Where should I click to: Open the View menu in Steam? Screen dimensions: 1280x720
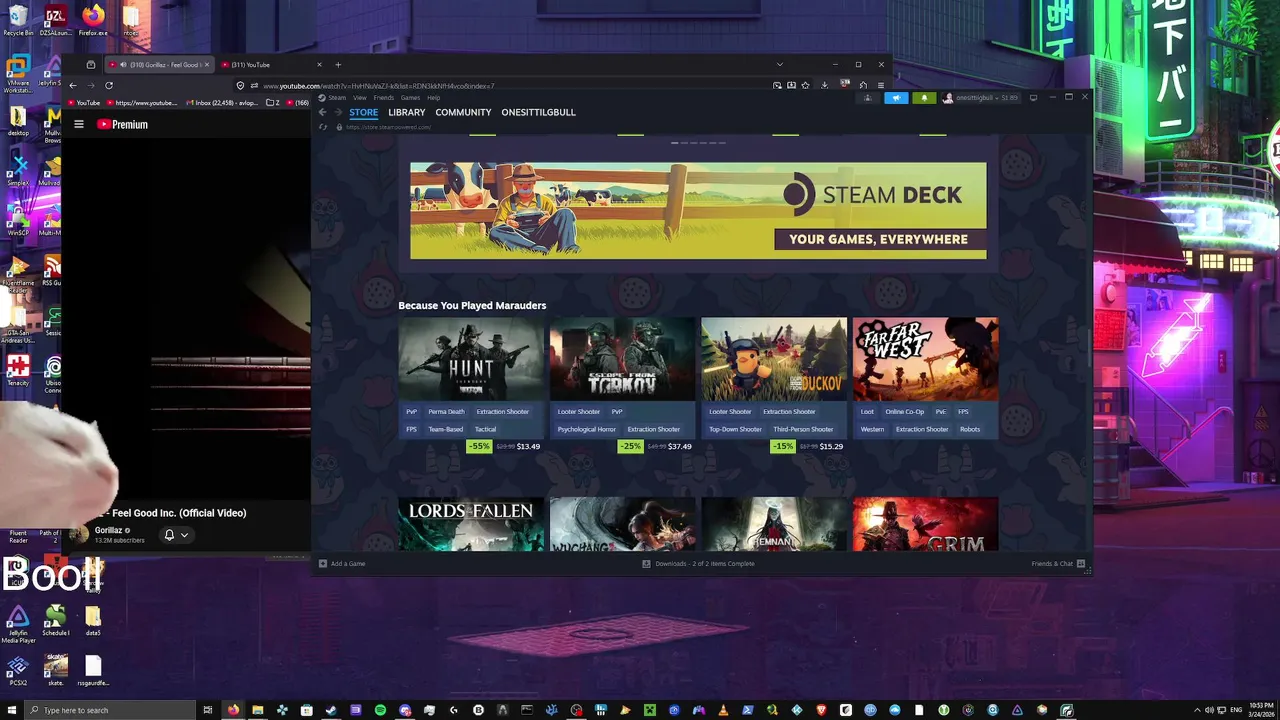[x=359, y=98]
